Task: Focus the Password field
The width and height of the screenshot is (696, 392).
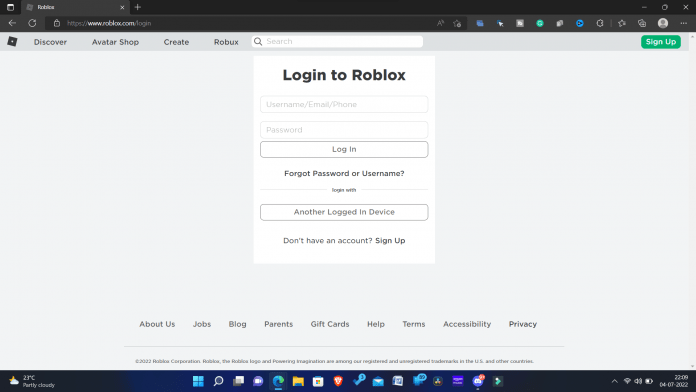Action: tap(344, 130)
